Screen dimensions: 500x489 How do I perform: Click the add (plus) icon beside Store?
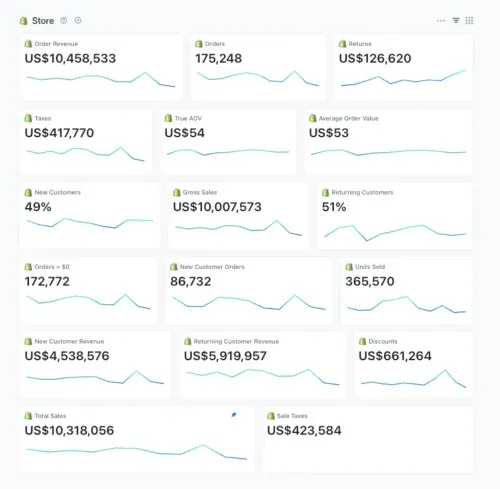coord(78,21)
